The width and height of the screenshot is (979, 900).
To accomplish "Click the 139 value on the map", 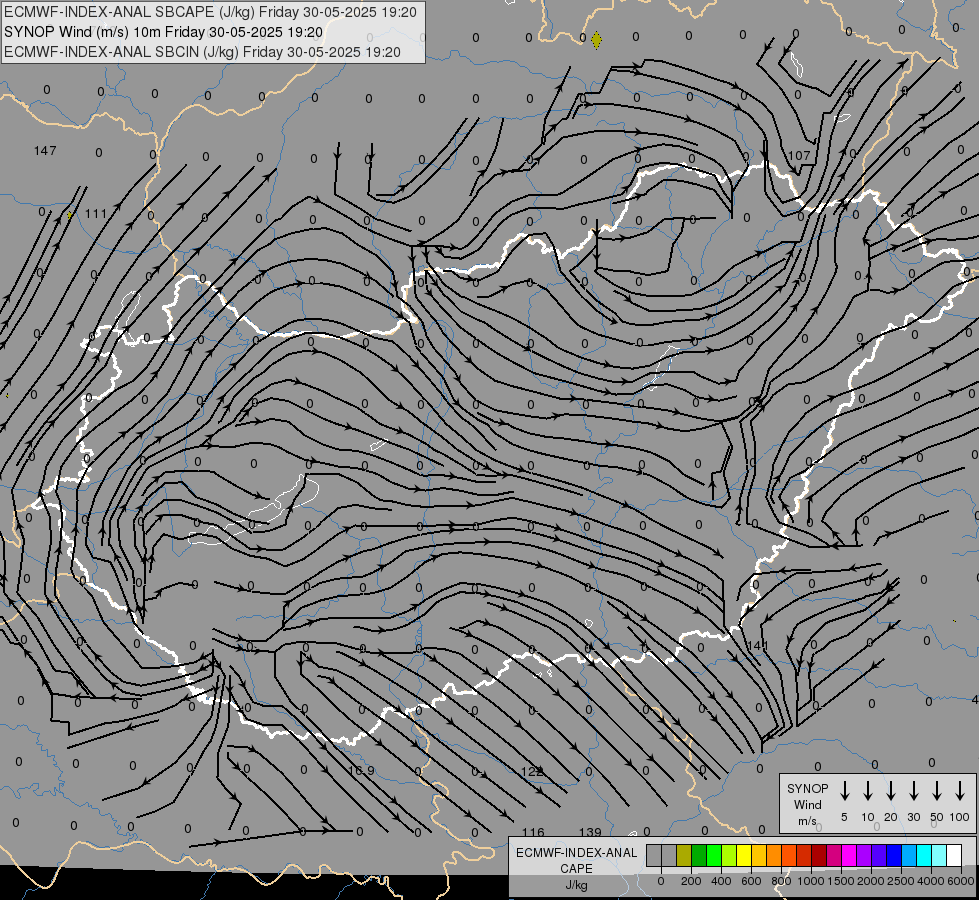I will click(x=590, y=832).
